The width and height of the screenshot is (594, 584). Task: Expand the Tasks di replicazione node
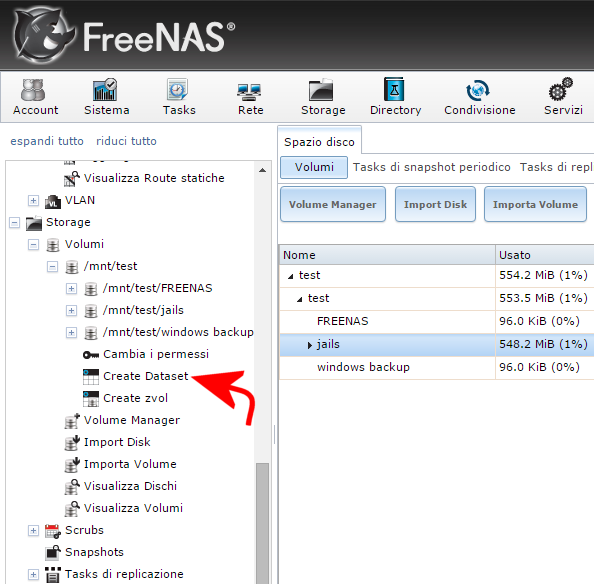coord(33,575)
